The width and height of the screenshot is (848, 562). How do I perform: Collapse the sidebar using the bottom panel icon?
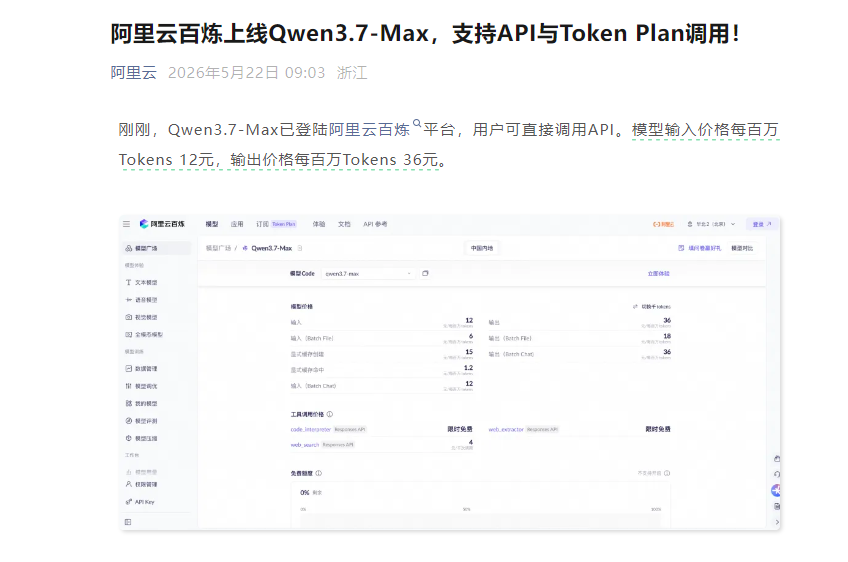[128, 522]
